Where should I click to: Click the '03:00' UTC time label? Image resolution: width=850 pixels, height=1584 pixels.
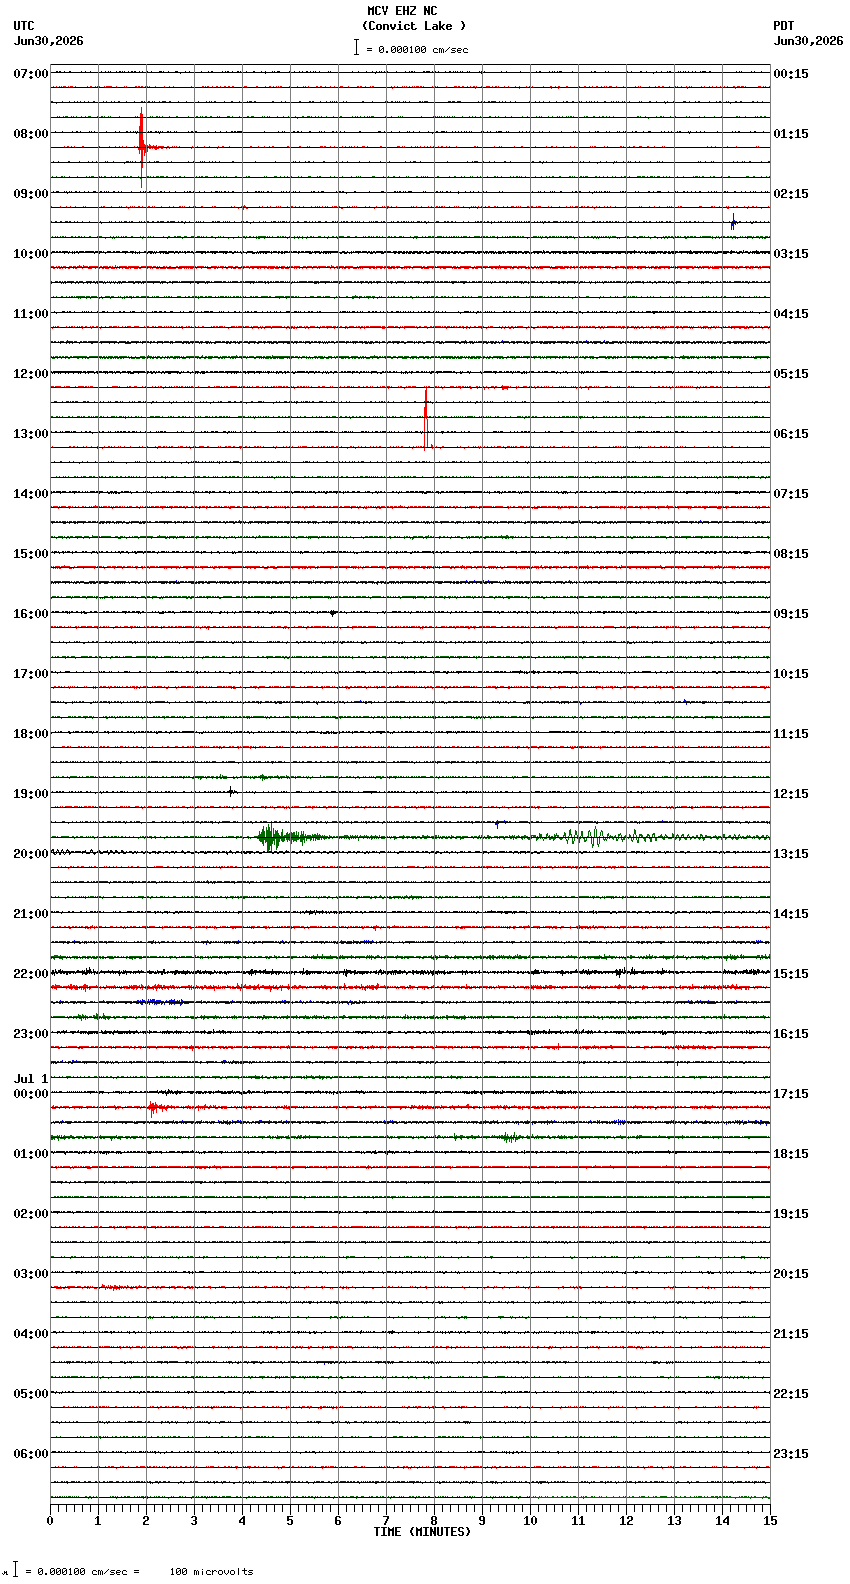(x=31, y=1274)
